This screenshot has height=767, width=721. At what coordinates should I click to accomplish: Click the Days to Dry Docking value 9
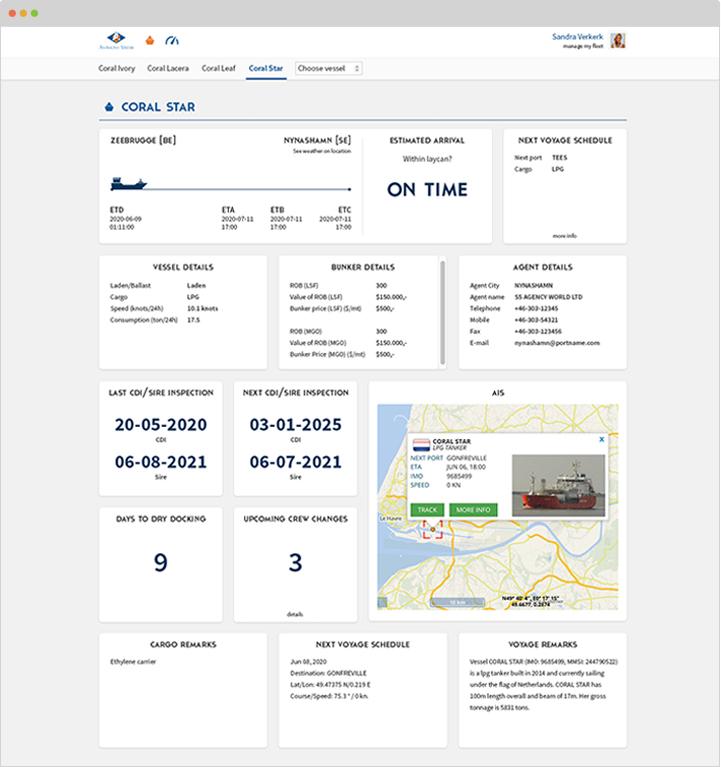point(160,563)
